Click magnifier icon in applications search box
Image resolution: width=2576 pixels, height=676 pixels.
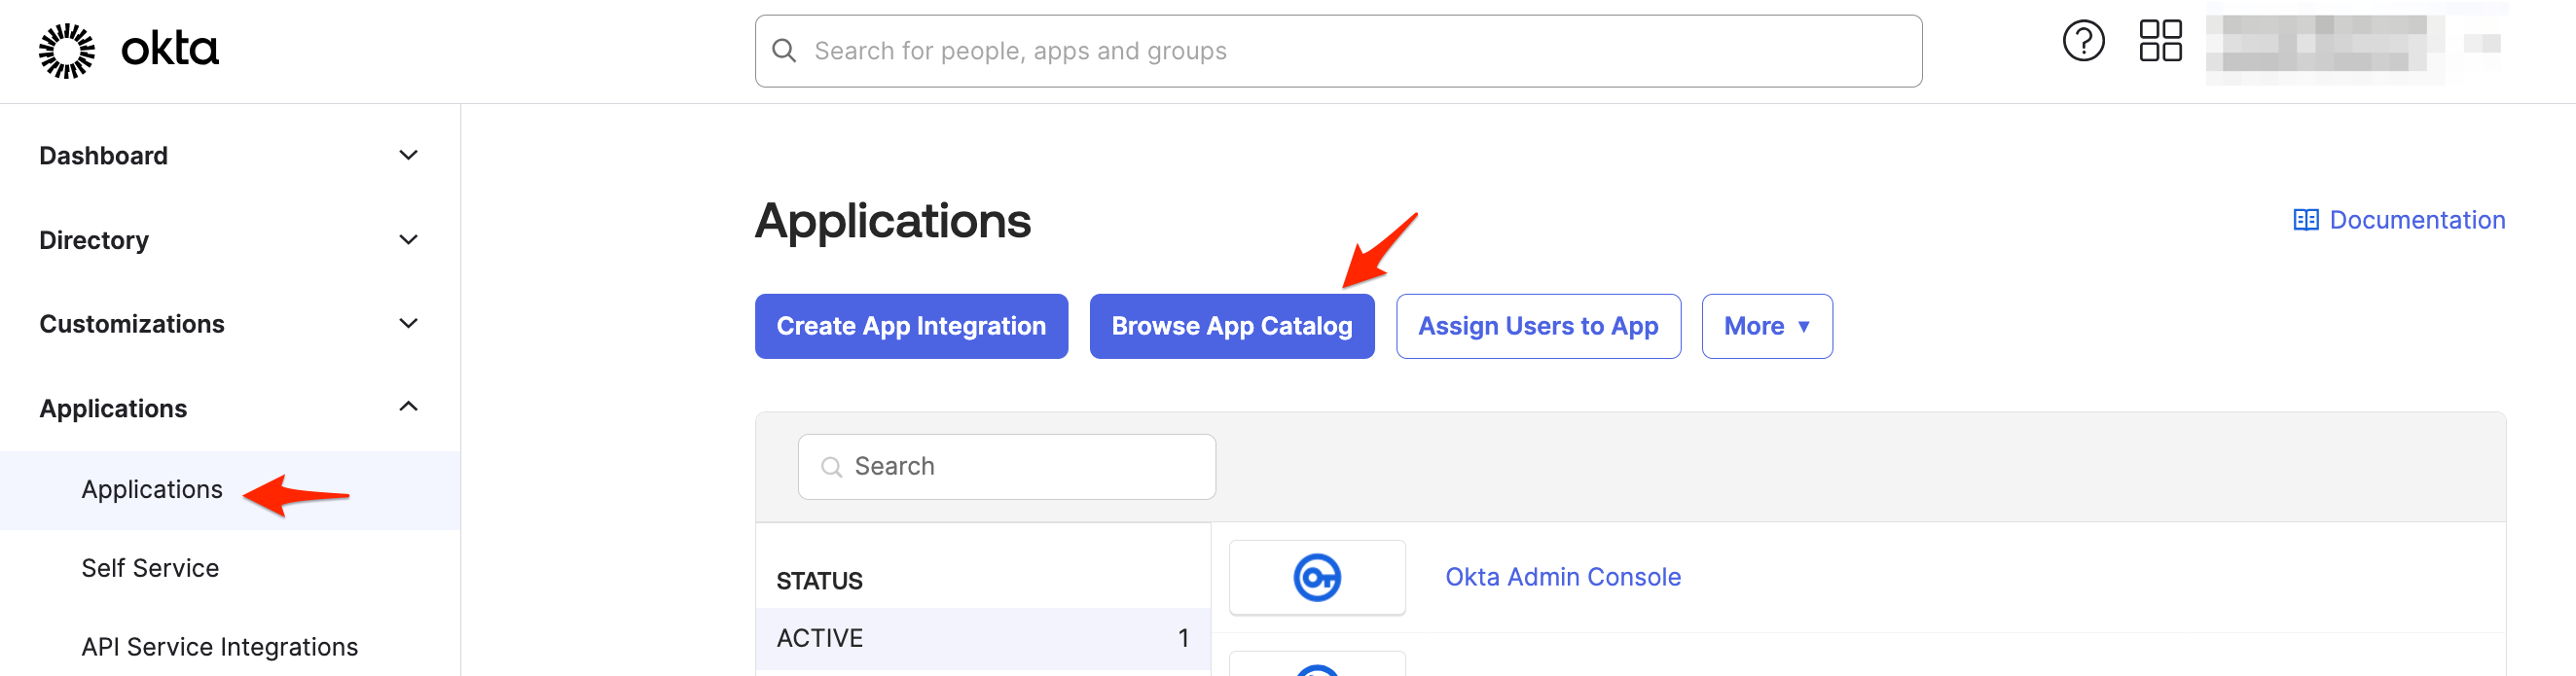click(x=831, y=467)
